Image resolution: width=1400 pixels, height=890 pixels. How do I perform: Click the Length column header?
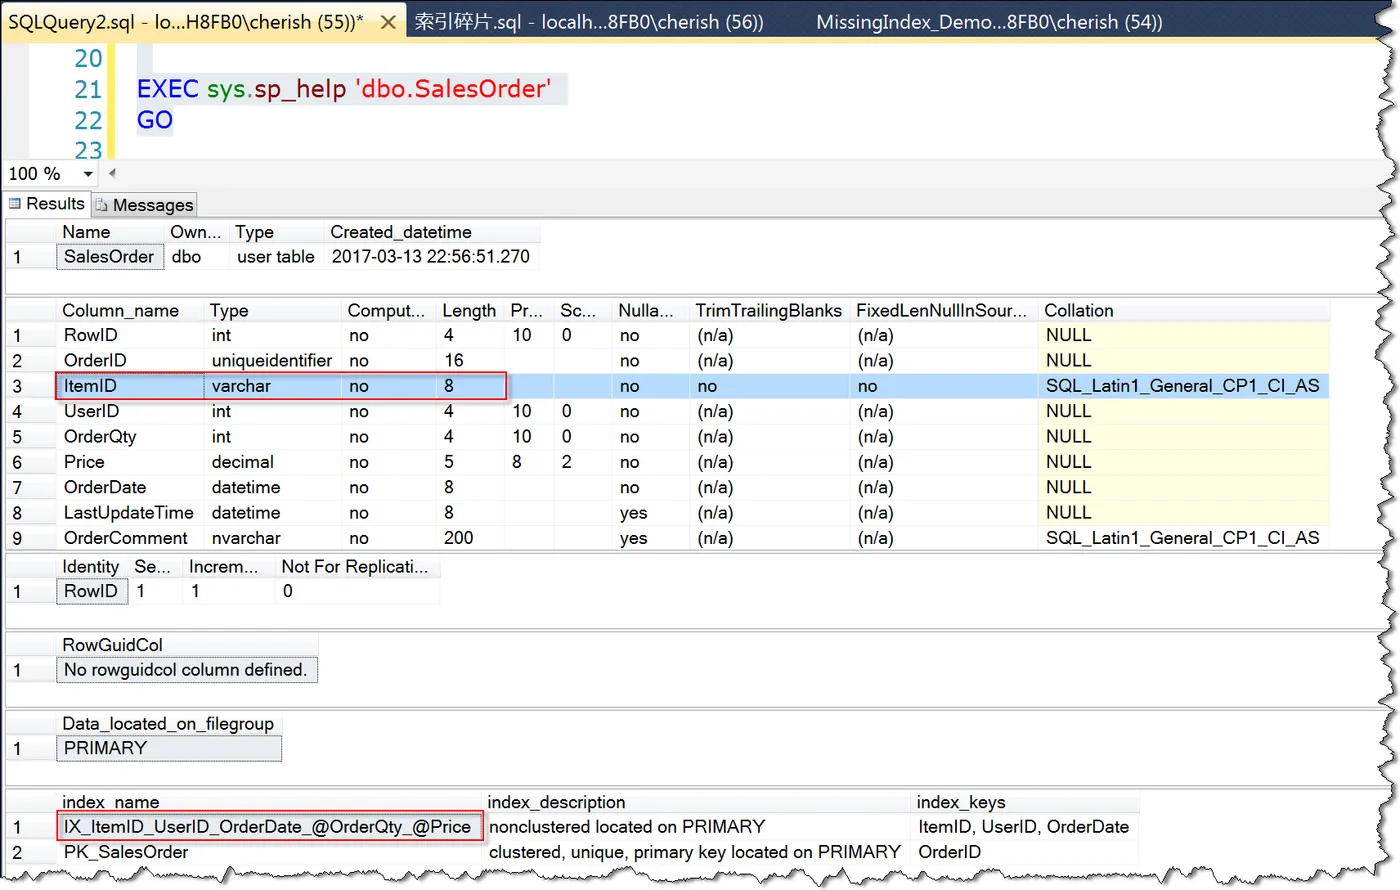(469, 311)
